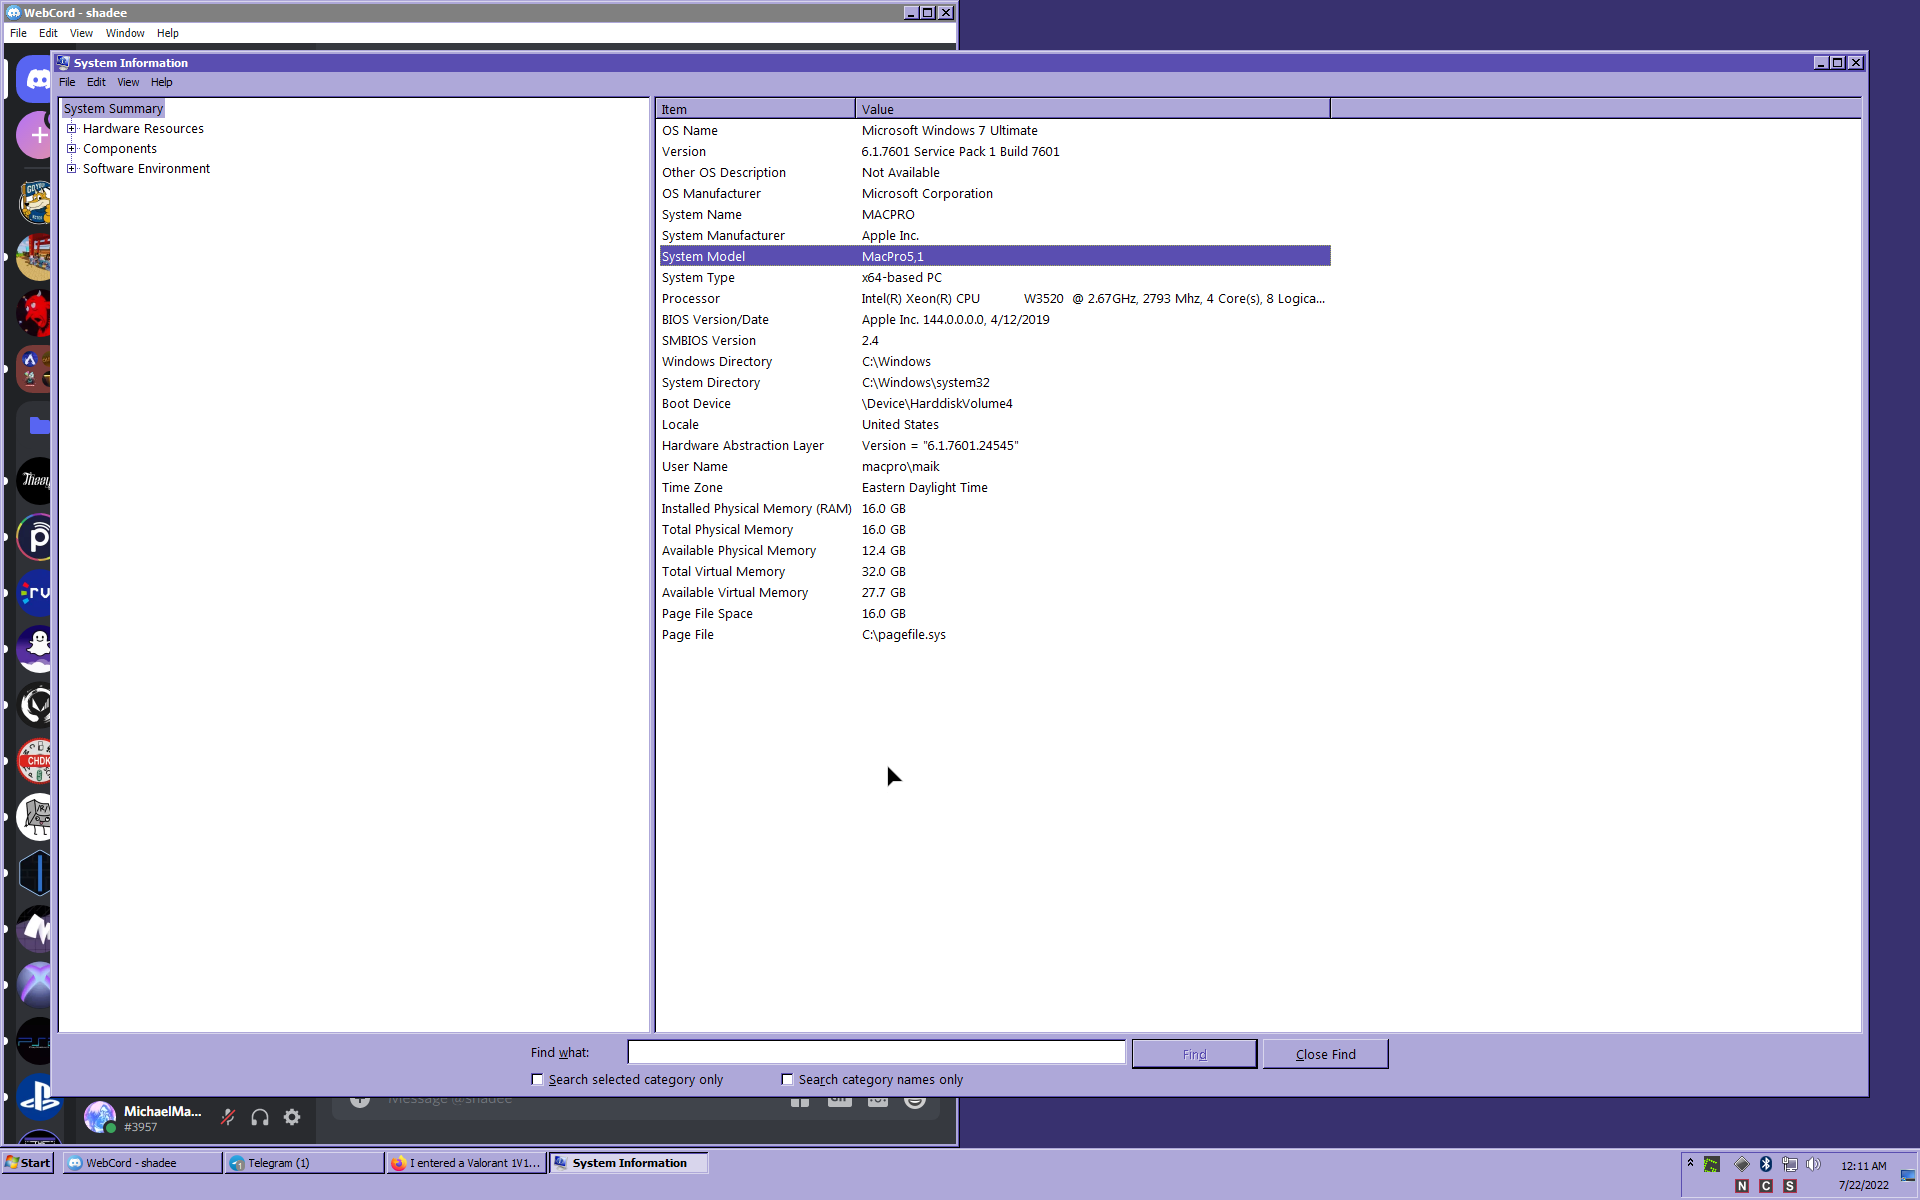Open the white ghost server icon
1920x1200 pixels.
[36, 649]
